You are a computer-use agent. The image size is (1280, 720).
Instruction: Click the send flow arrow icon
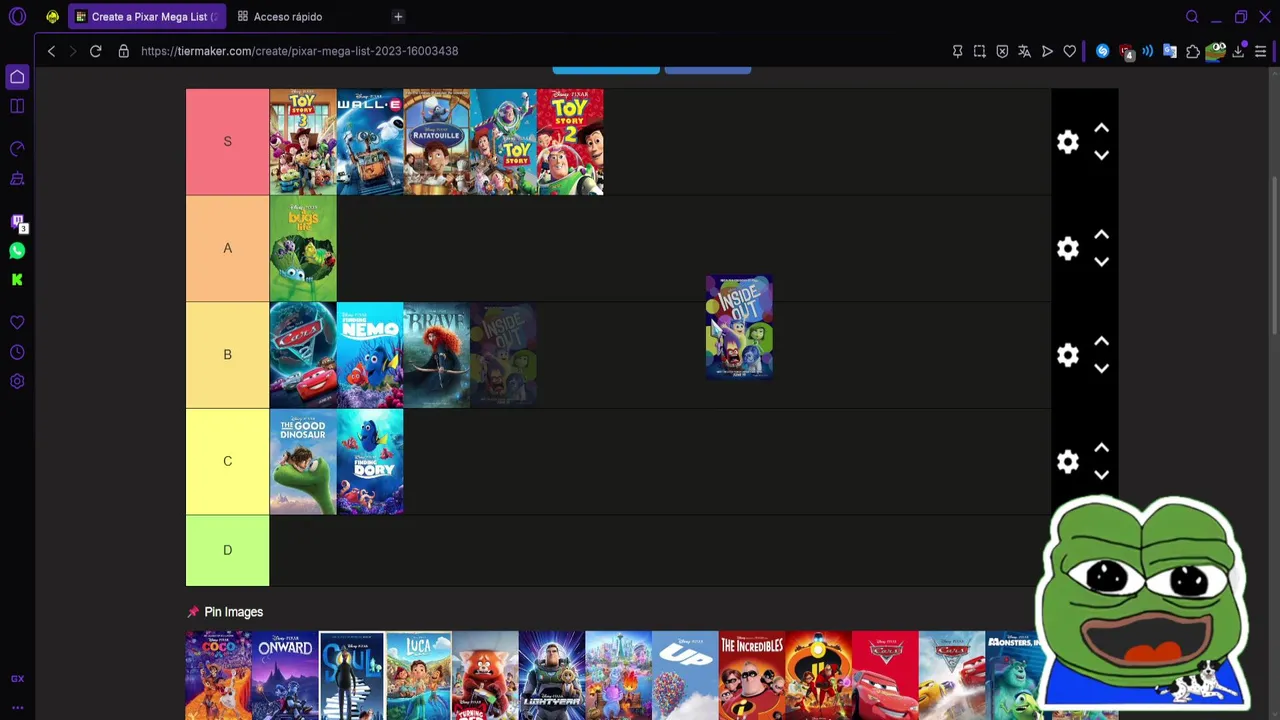[1047, 51]
